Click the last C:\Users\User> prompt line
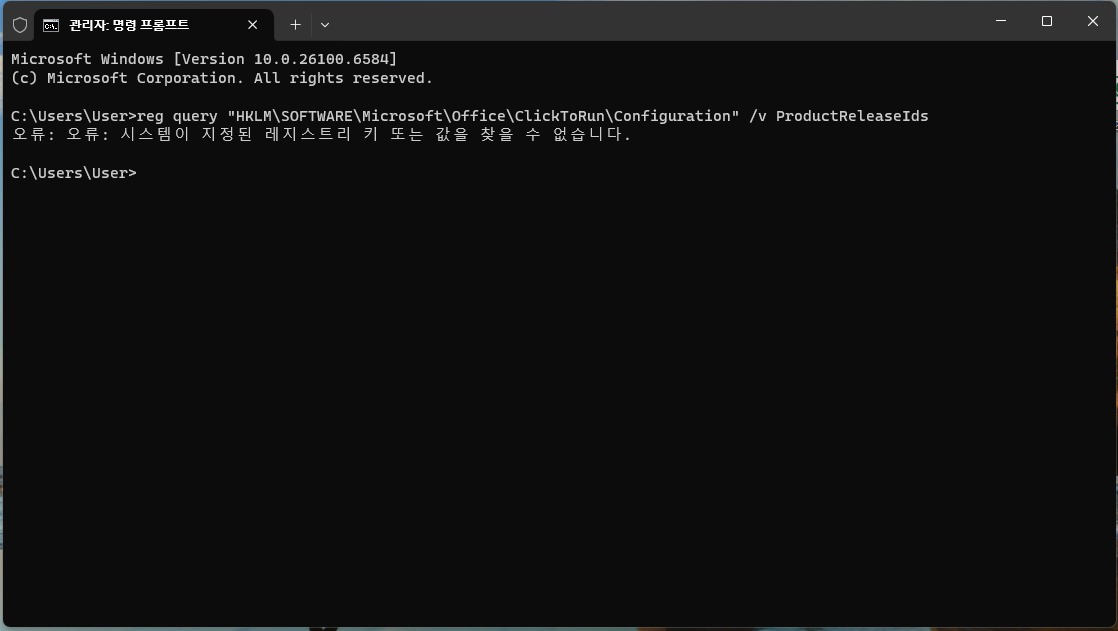Viewport: 1118px width, 631px height. [73, 173]
